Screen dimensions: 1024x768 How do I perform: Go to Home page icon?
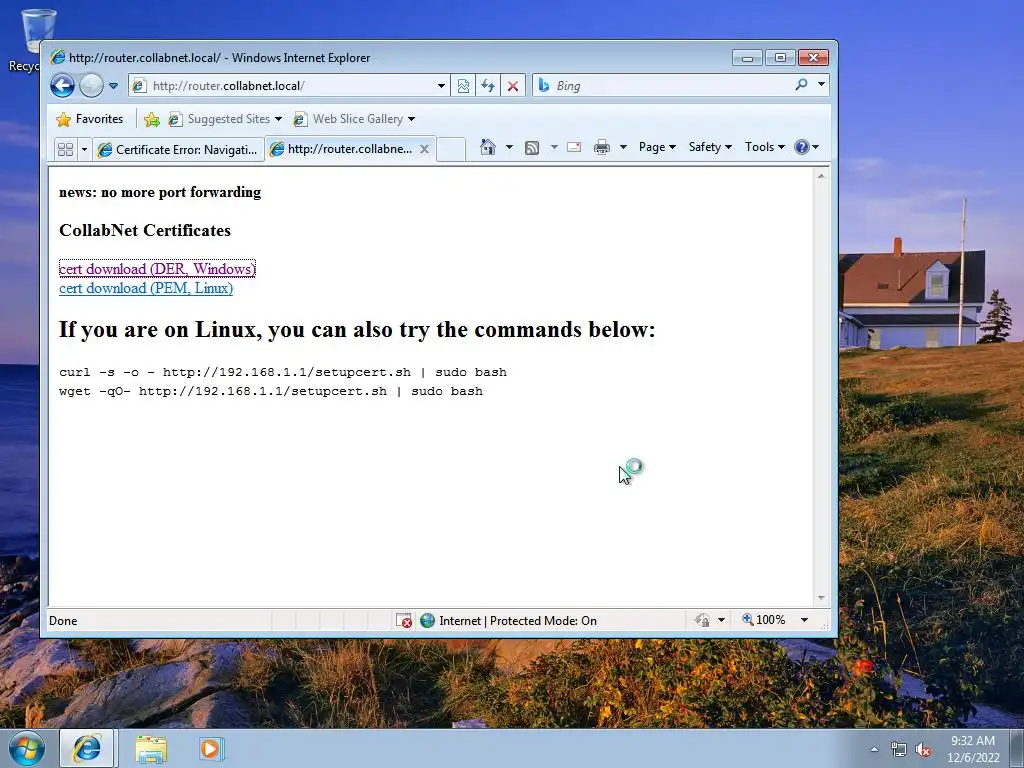click(488, 147)
